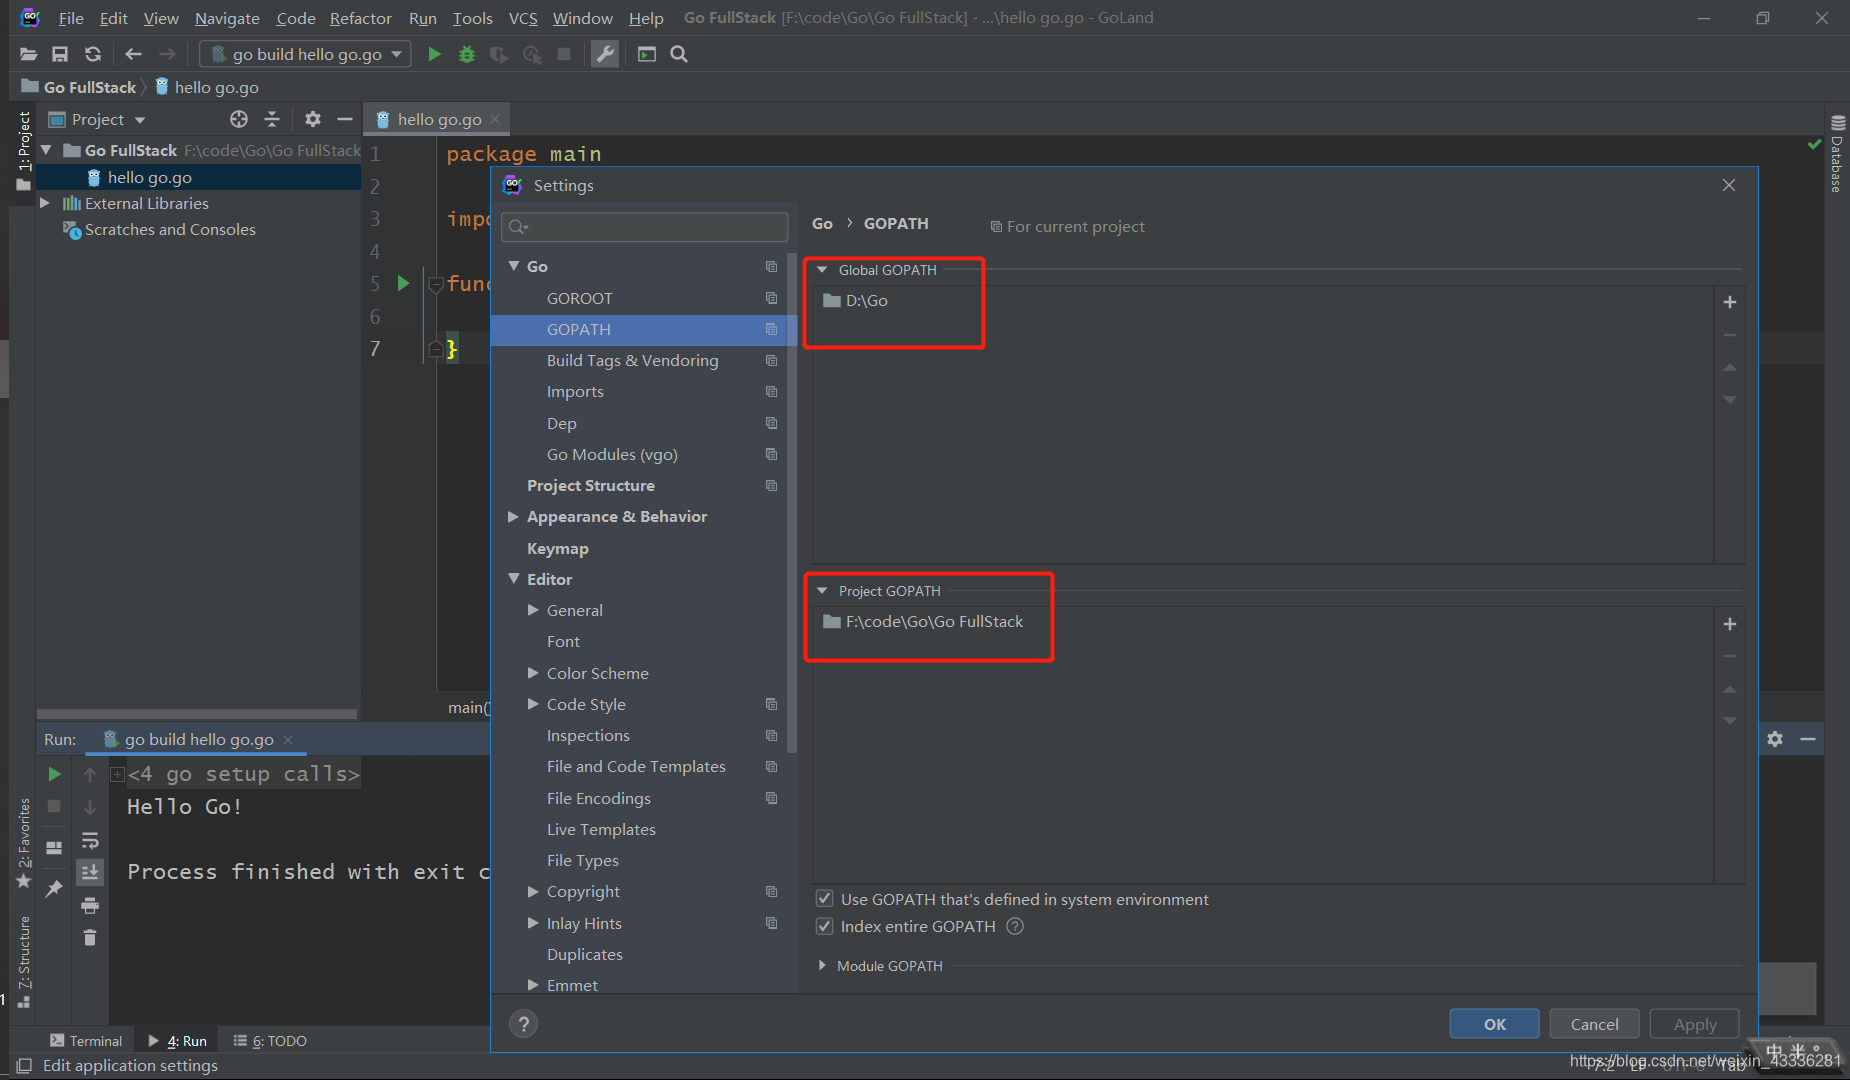This screenshot has height=1080, width=1850.
Task: Pin the Run tab
Action: coord(54,888)
